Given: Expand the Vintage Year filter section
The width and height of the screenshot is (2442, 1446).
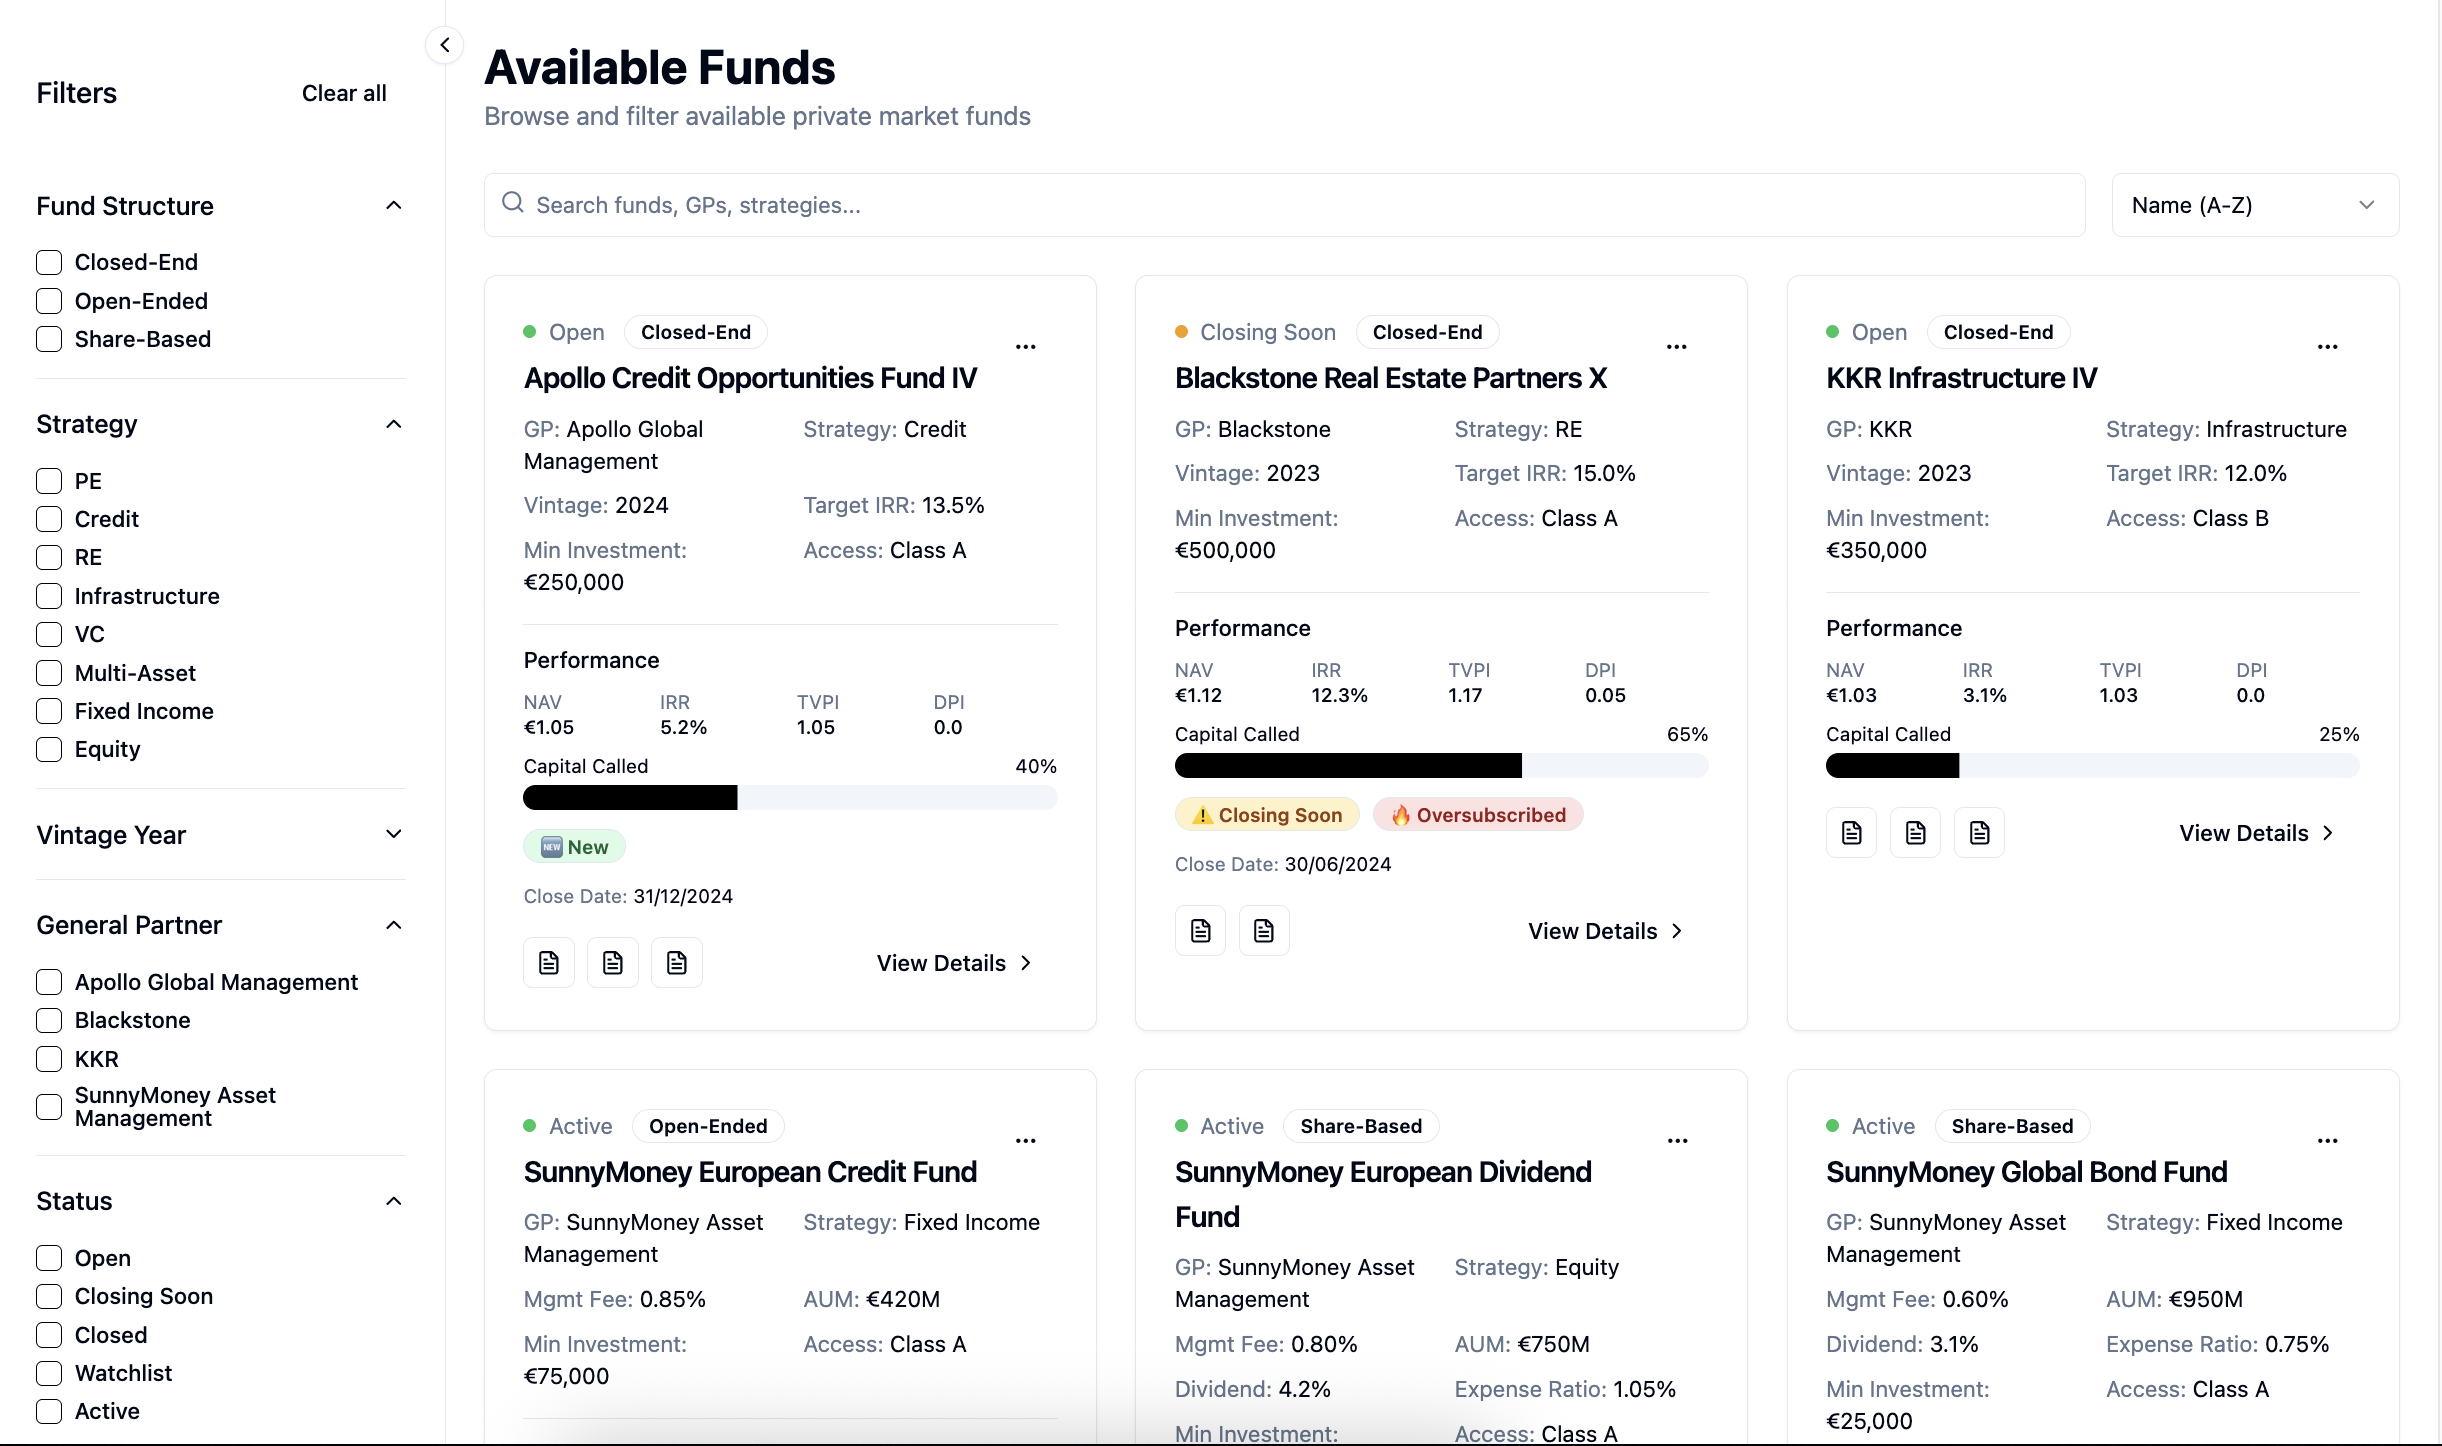Looking at the screenshot, I should coord(394,834).
